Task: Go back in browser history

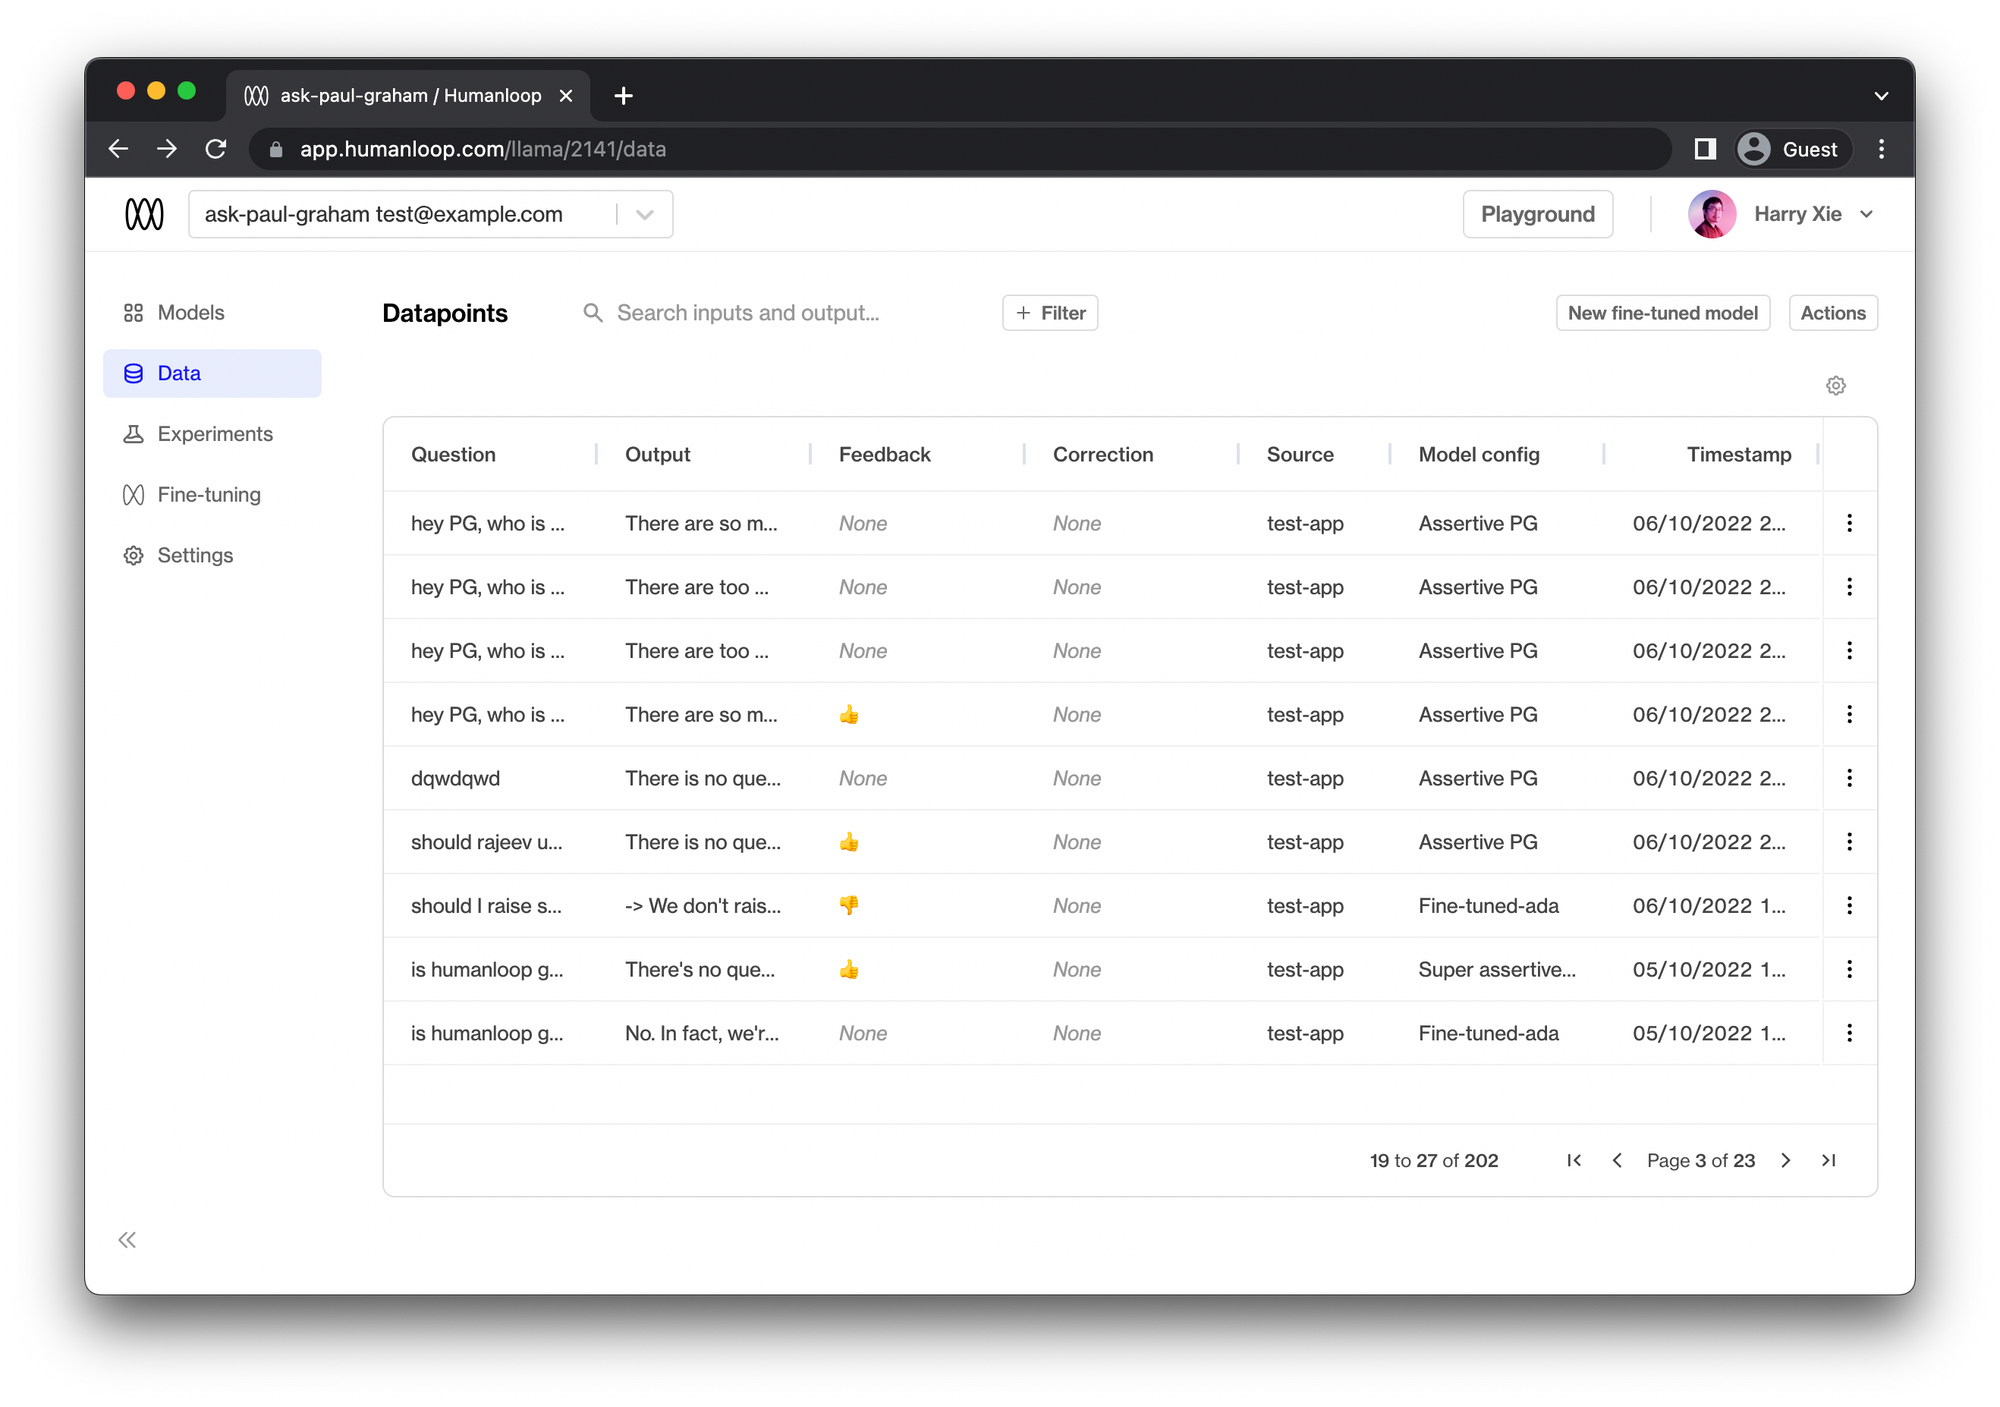Action: click(x=118, y=149)
